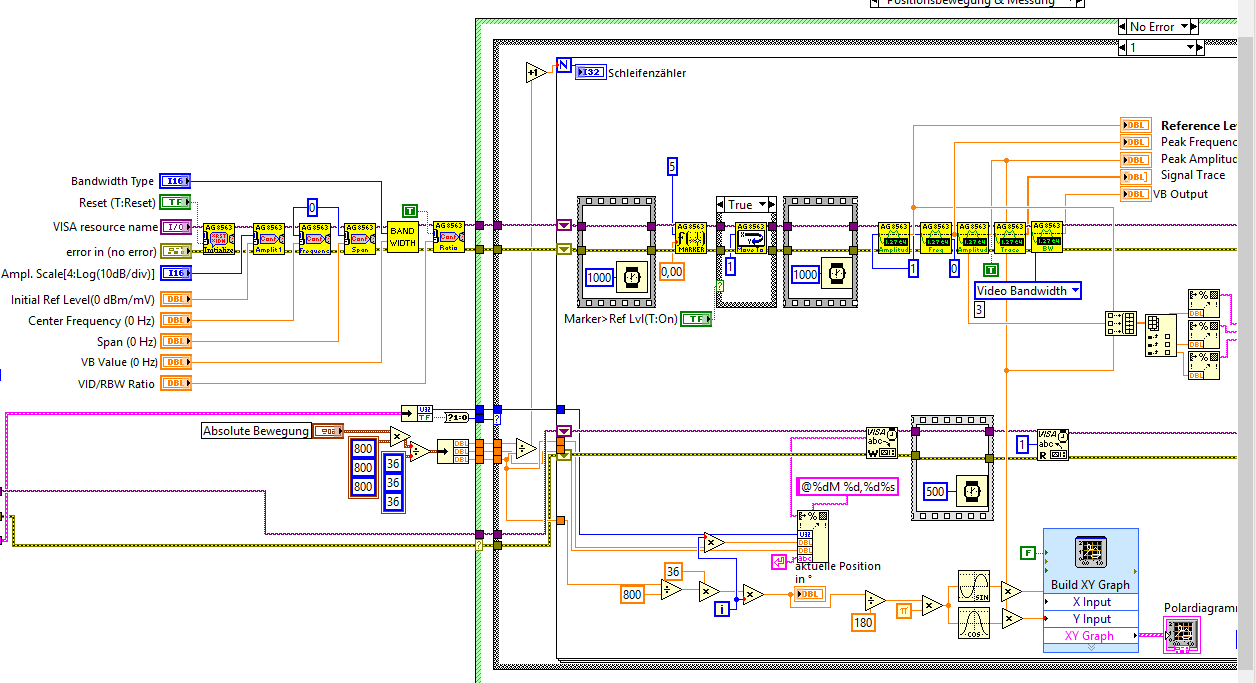The image size is (1256, 683).
Task: Select the pi constant node
Action: coord(903,610)
